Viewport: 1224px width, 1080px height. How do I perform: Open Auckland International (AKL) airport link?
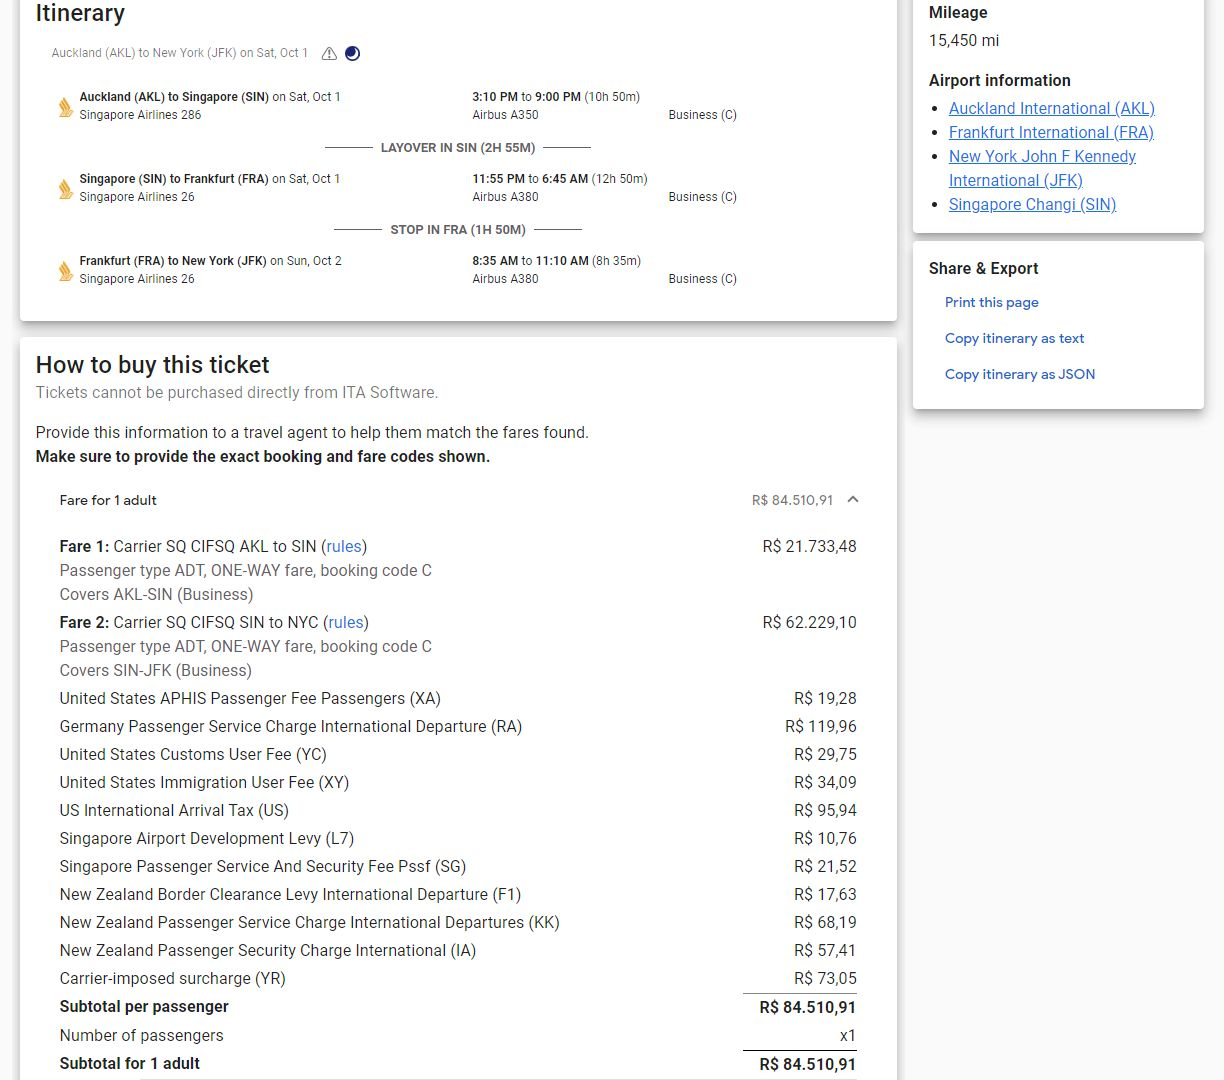1051,108
